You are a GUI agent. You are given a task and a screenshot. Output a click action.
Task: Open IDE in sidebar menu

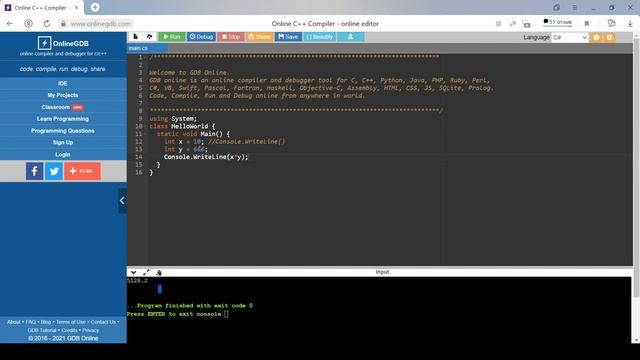point(63,83)
